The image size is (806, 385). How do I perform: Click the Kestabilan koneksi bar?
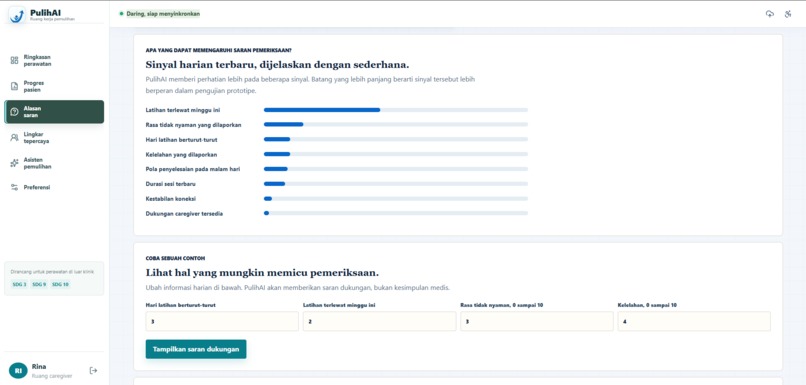396,198
